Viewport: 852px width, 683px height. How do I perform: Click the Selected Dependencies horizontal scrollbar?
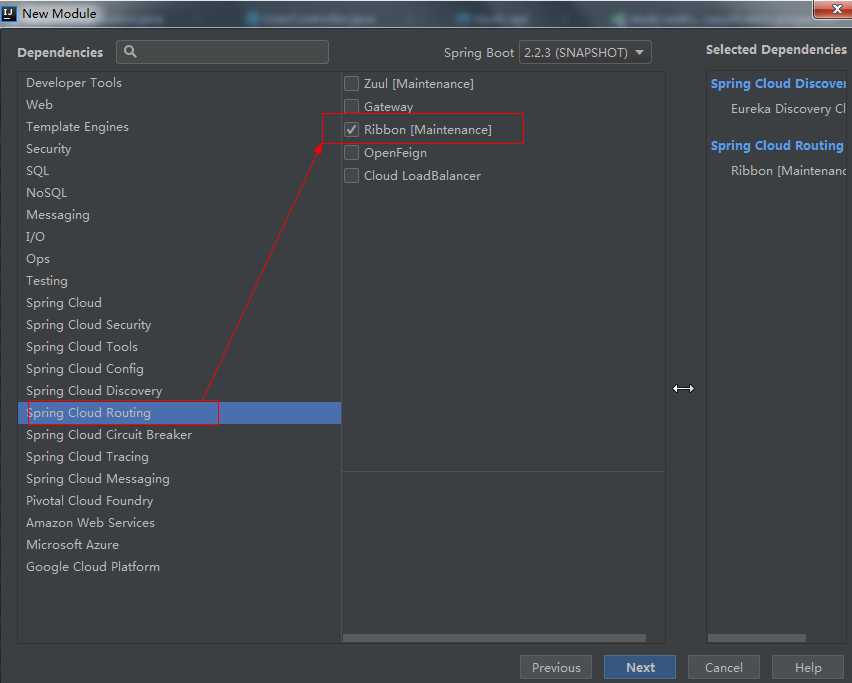tap(757, 638)
